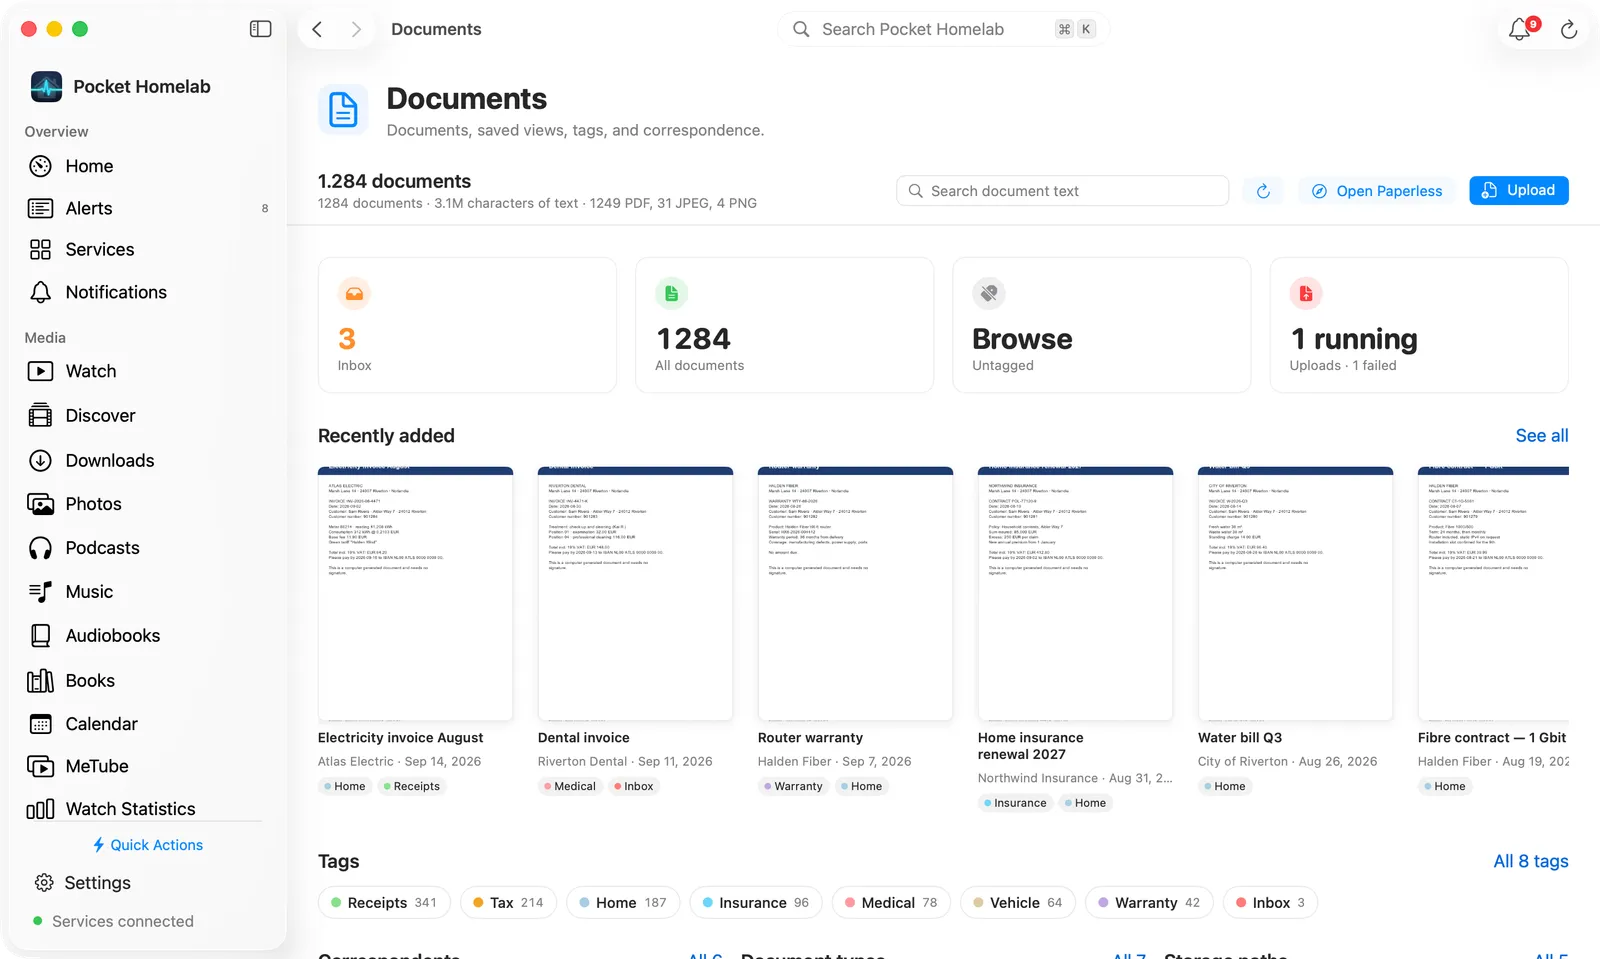This screenshot has width=1600, height=959.
Task: Open Books in the sidebar
Action: point(148,680)
